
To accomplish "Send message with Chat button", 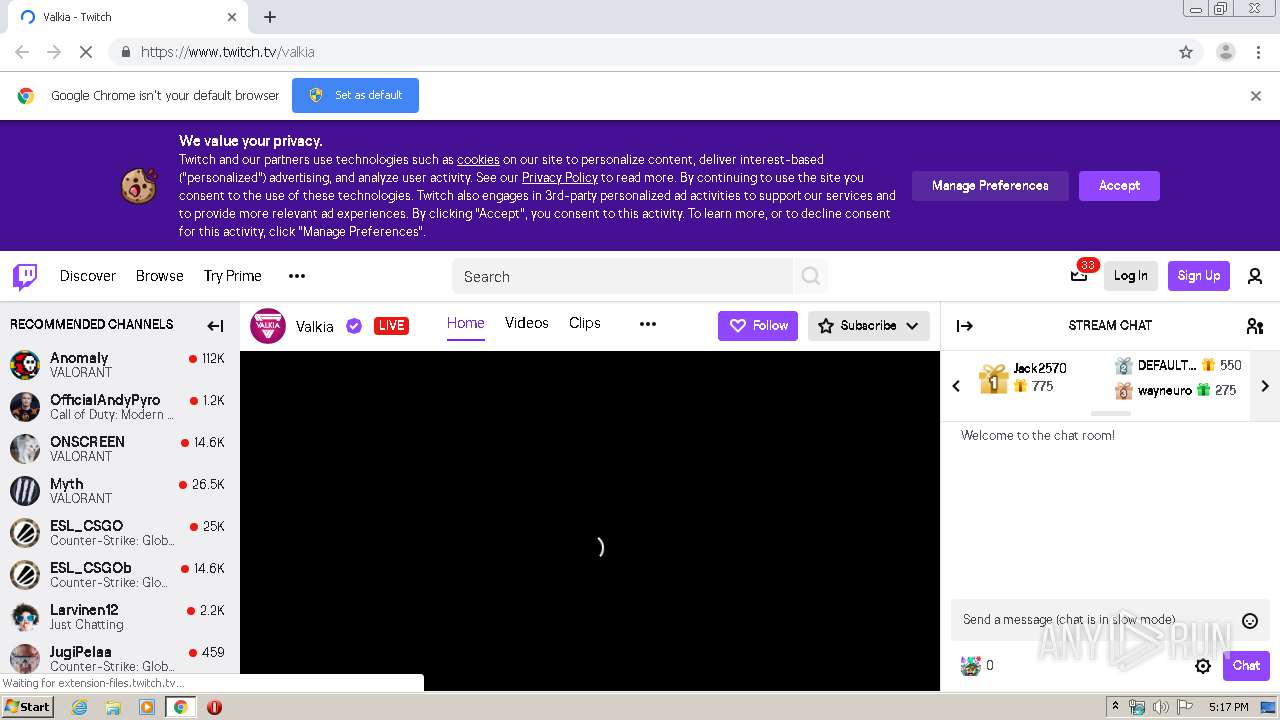I will [x=1246, y=666].
